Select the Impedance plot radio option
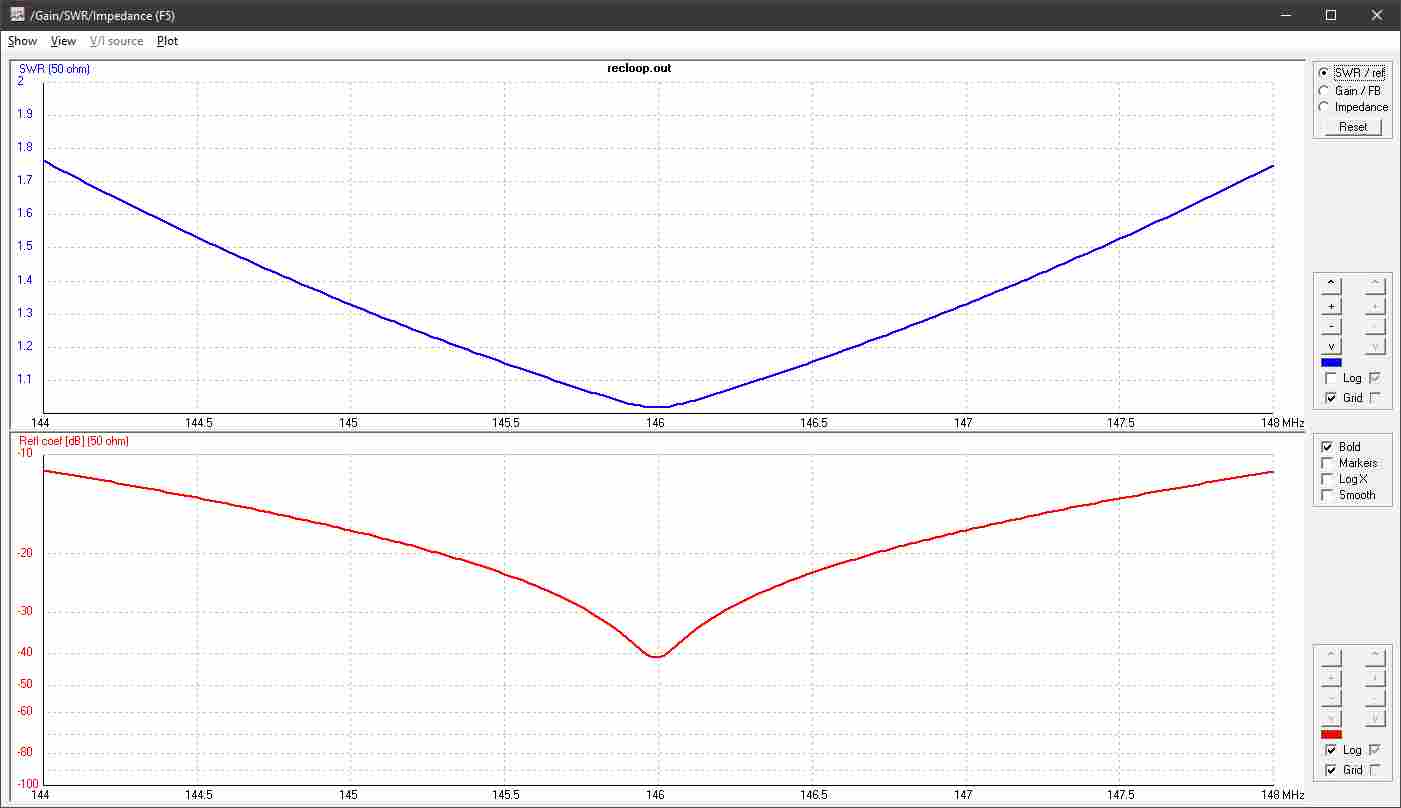Screen dimensions: 1401x808 point(1324,106)
